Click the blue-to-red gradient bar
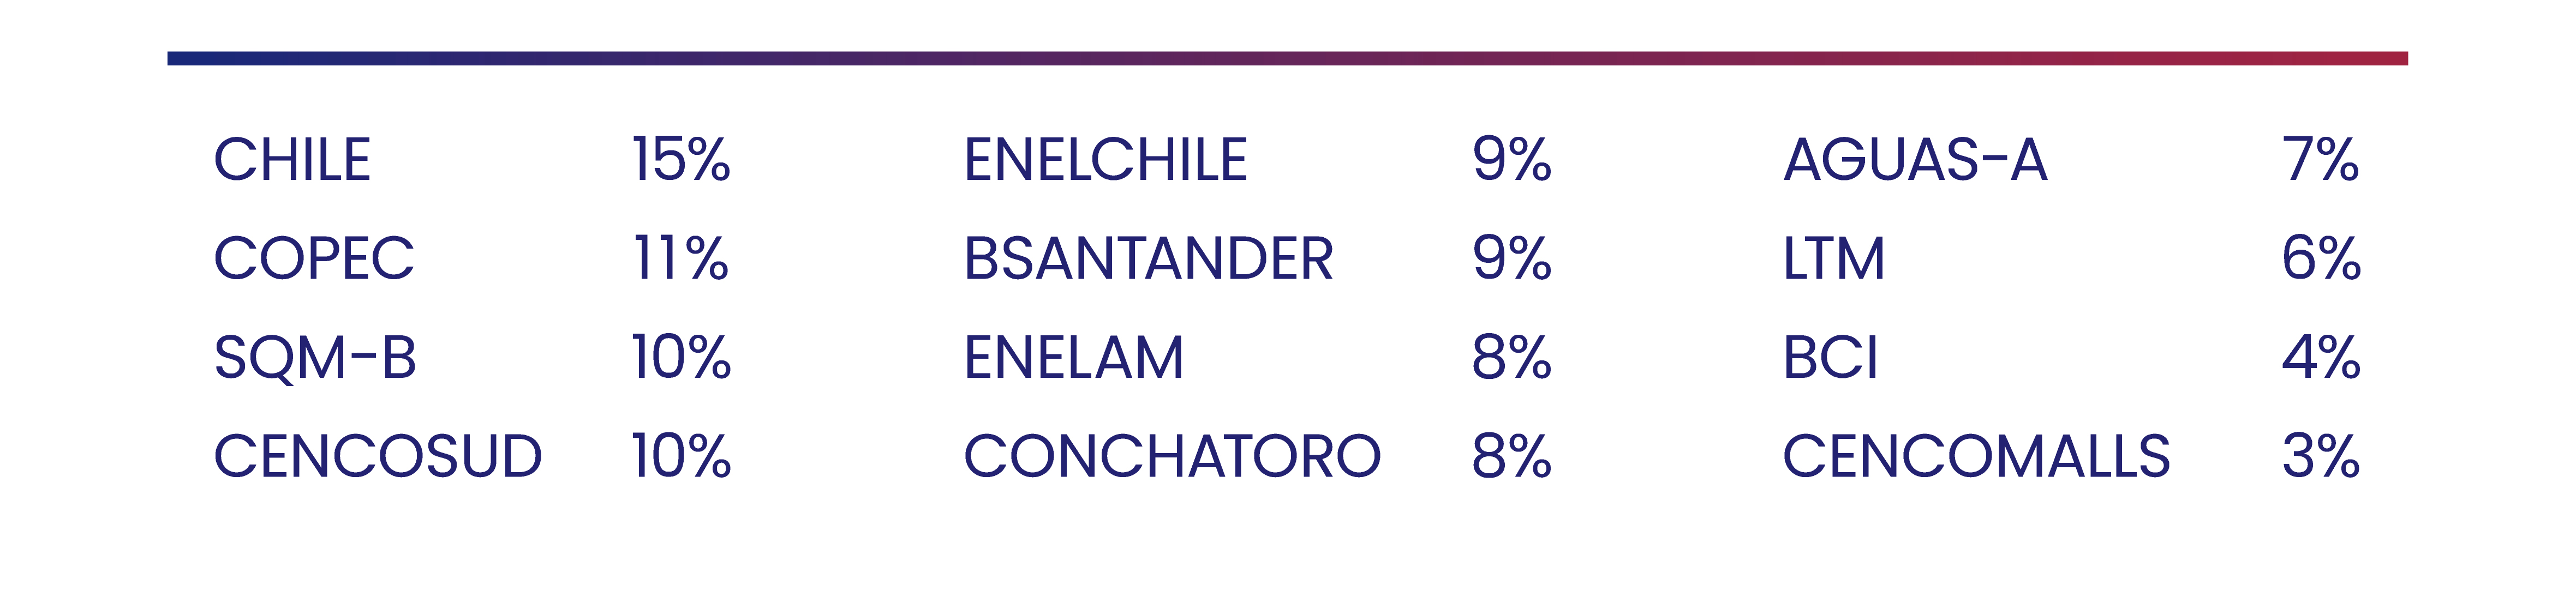Viewport: 2576px width, 597px height. click(x=1288, y=59)
